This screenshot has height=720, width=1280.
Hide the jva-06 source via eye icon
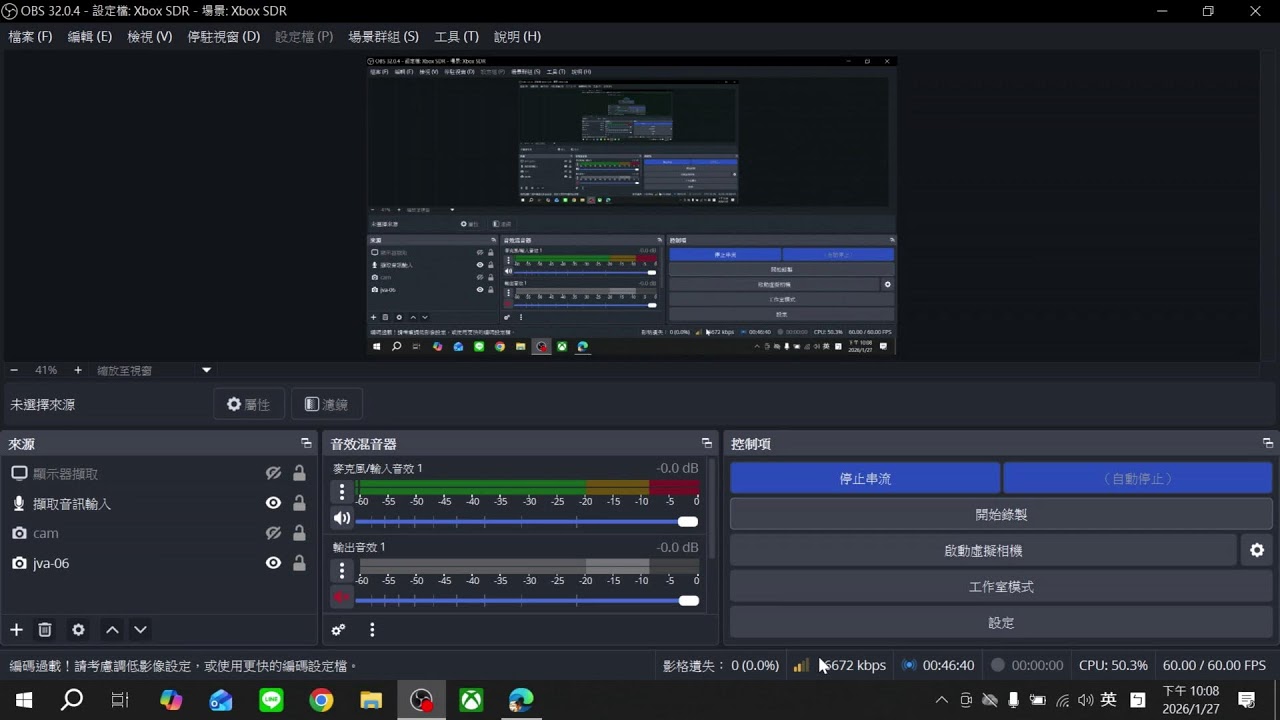tap(273, 564)
